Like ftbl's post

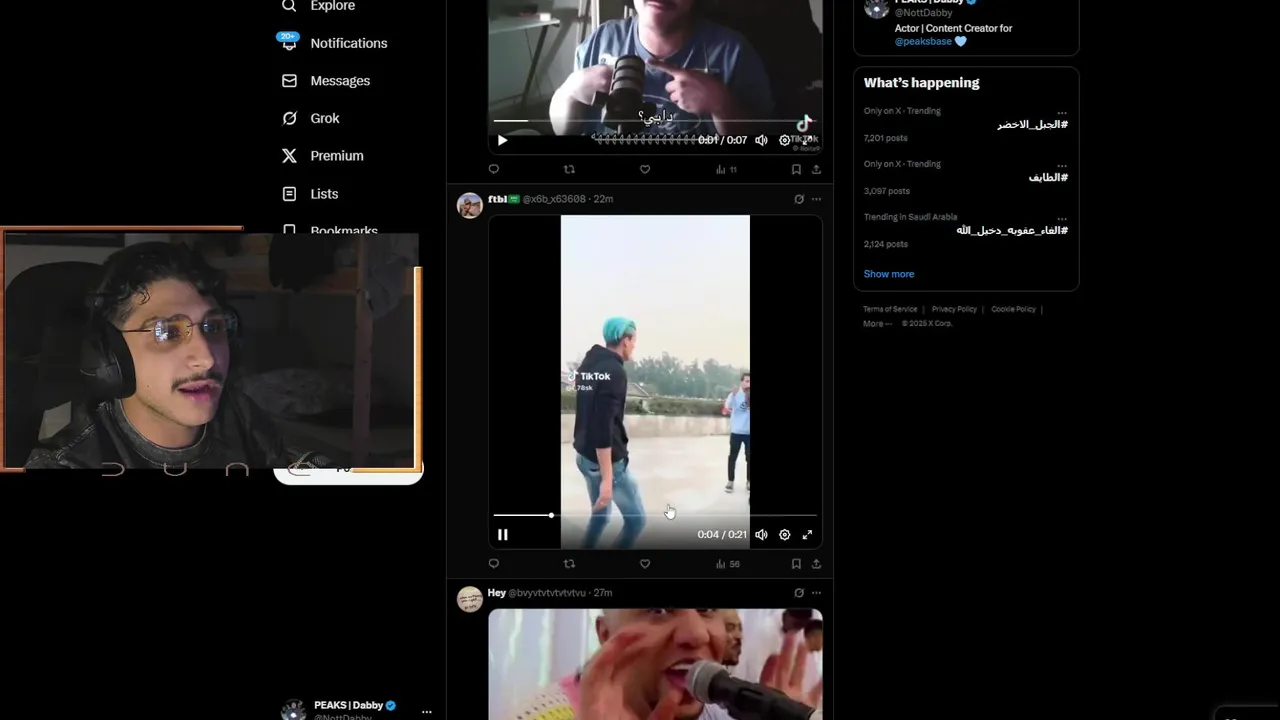645,564
